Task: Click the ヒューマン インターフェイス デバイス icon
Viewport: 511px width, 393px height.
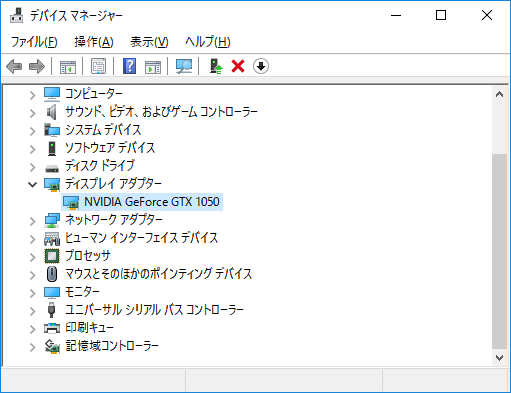Action: pos(52,238)
